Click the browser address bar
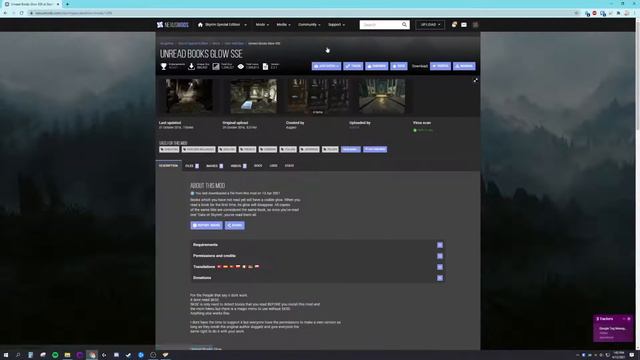 coord(302,13)
